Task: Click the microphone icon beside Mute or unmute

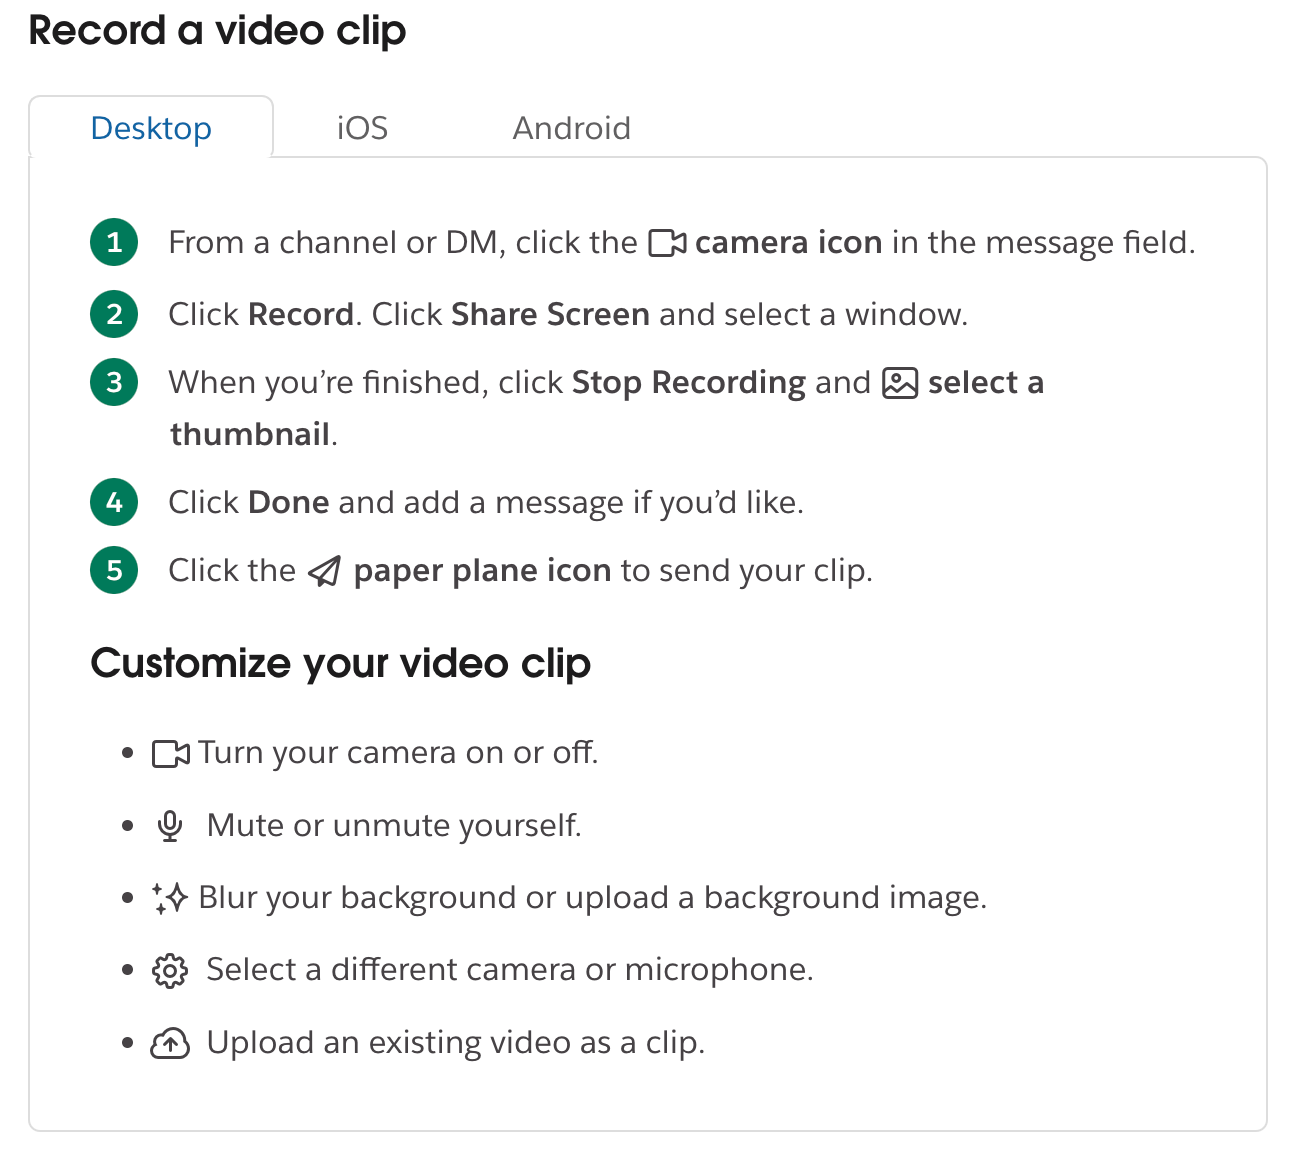Action: coord(170,826)
